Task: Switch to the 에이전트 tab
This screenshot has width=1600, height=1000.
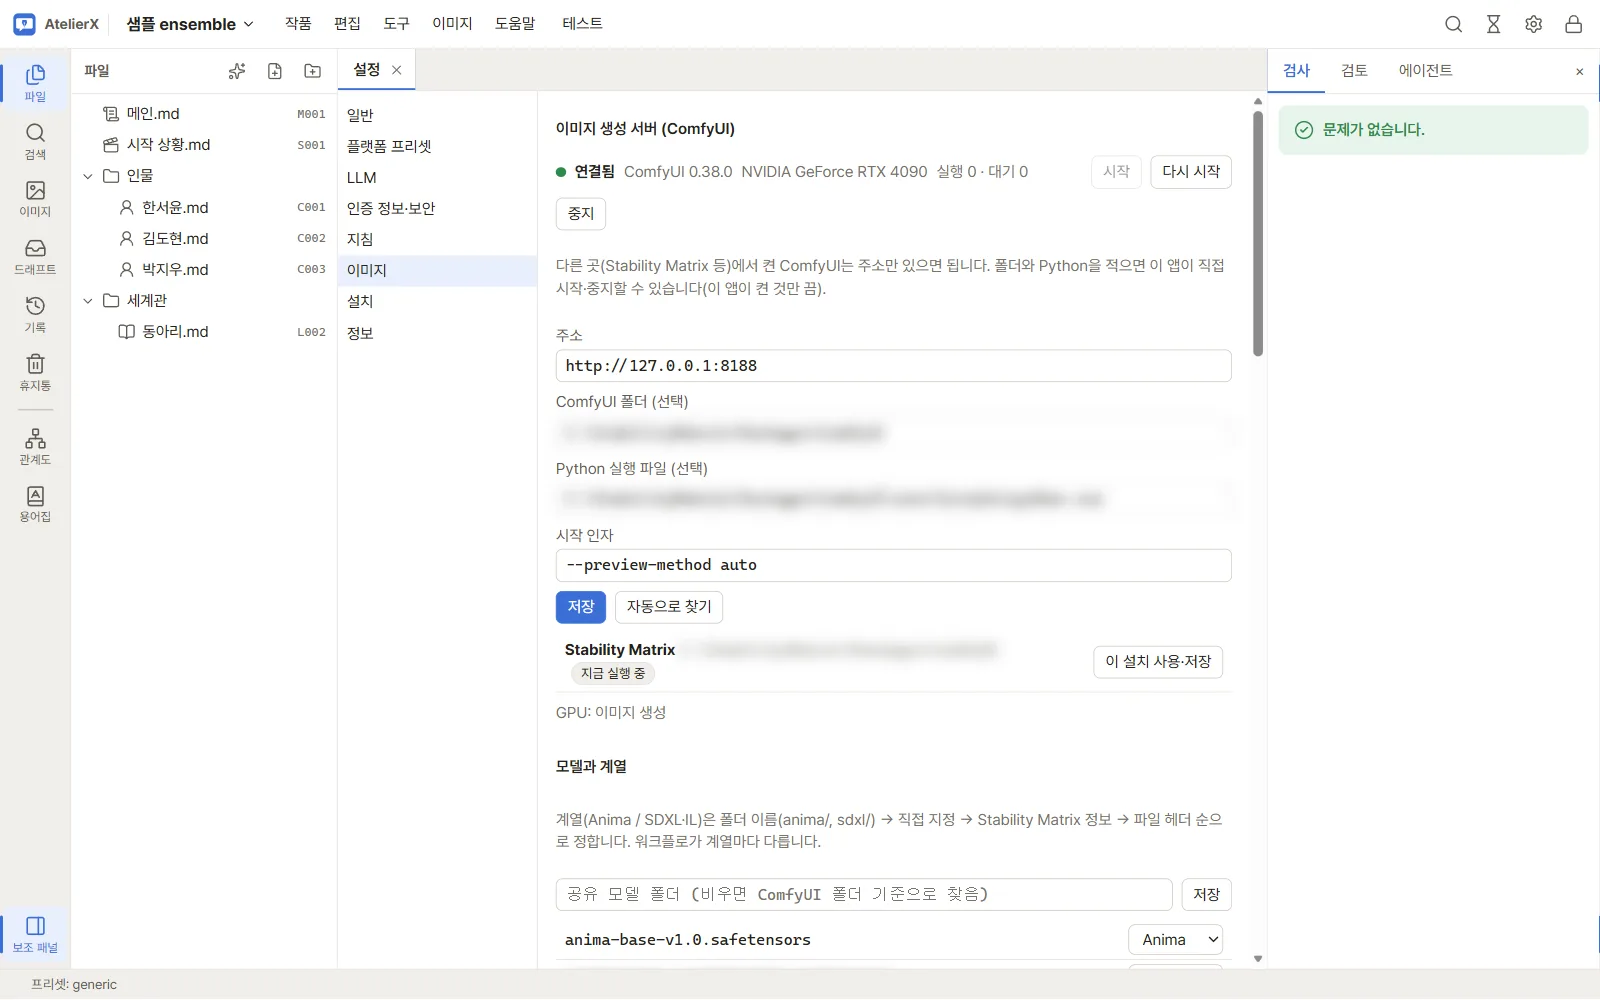Action: (x=1425, y=71)
